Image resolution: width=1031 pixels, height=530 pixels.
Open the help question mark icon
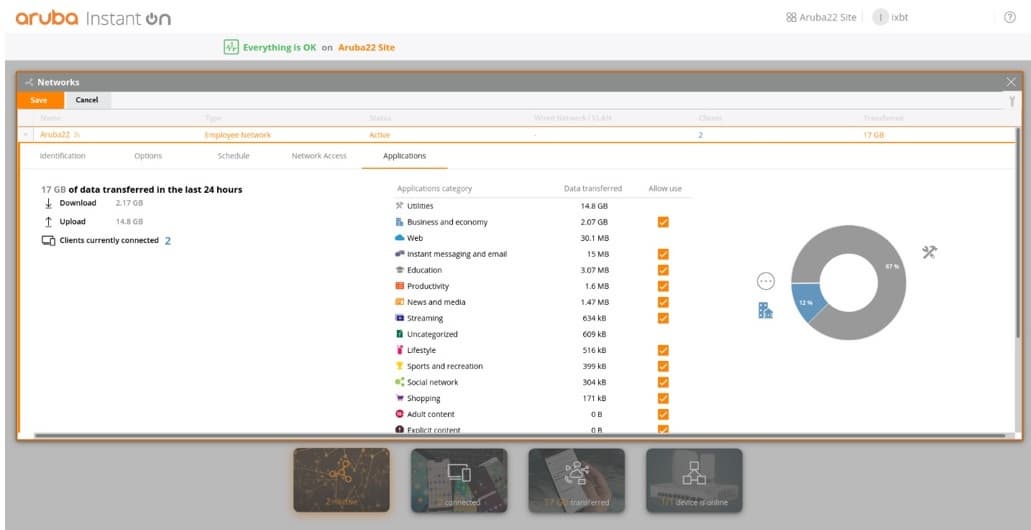point(1010,18)
